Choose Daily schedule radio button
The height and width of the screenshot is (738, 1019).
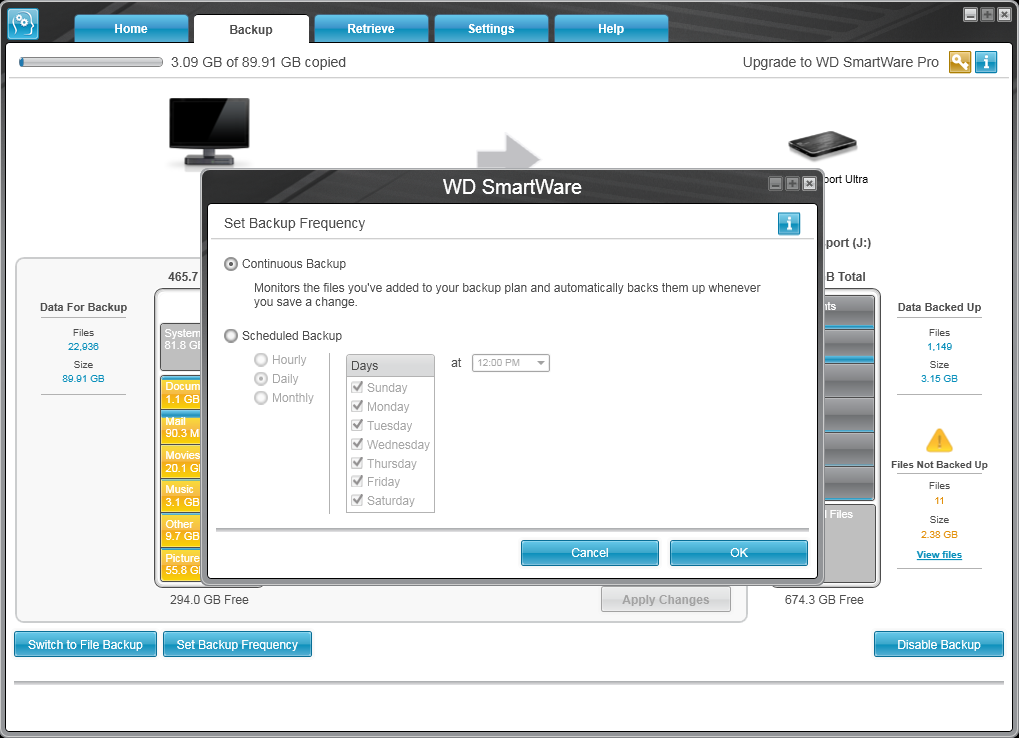coord(261,379)
